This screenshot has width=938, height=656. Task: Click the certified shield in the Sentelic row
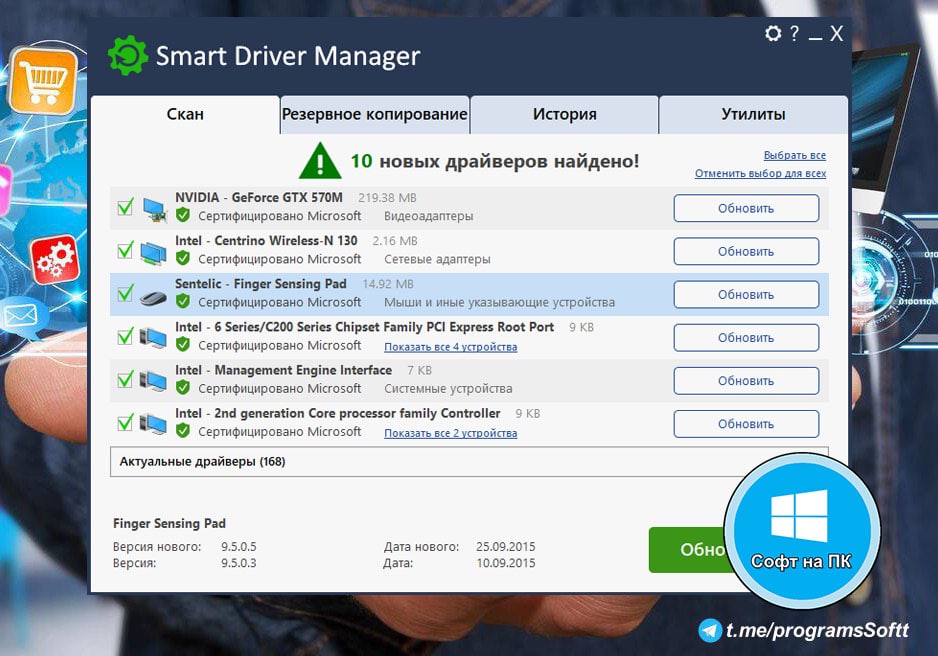tap(183, 301)
